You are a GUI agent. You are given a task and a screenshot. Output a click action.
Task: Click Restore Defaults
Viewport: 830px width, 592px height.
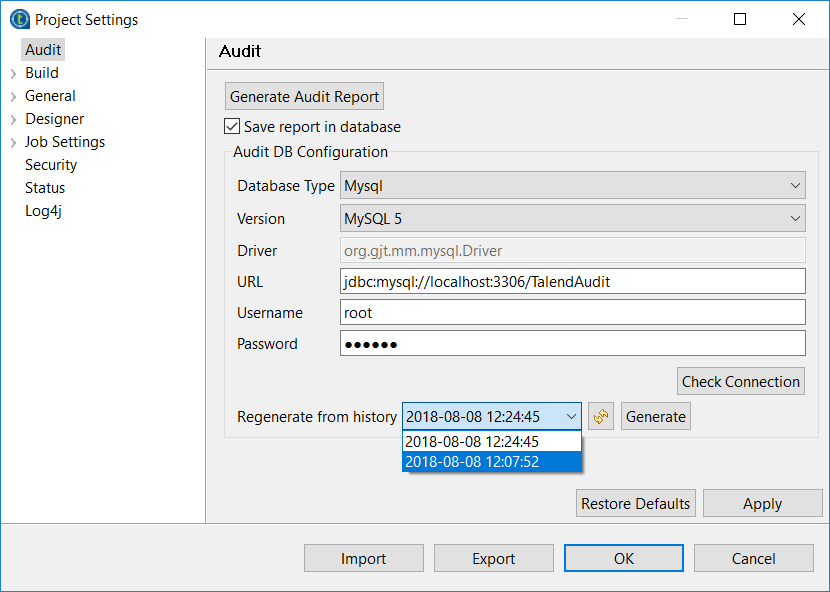click(x=635, y=504)
